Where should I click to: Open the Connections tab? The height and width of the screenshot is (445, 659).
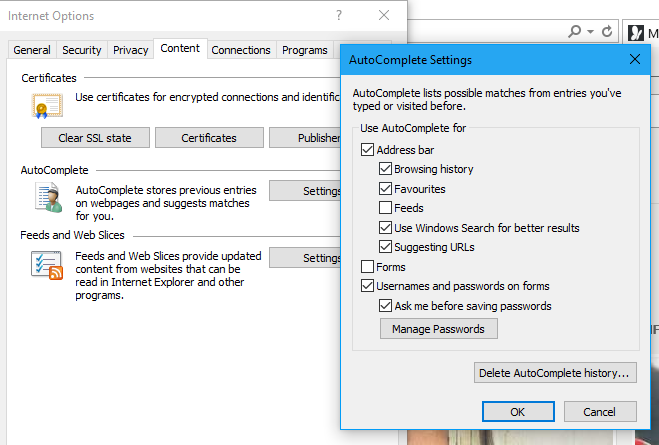pos(241,50)
